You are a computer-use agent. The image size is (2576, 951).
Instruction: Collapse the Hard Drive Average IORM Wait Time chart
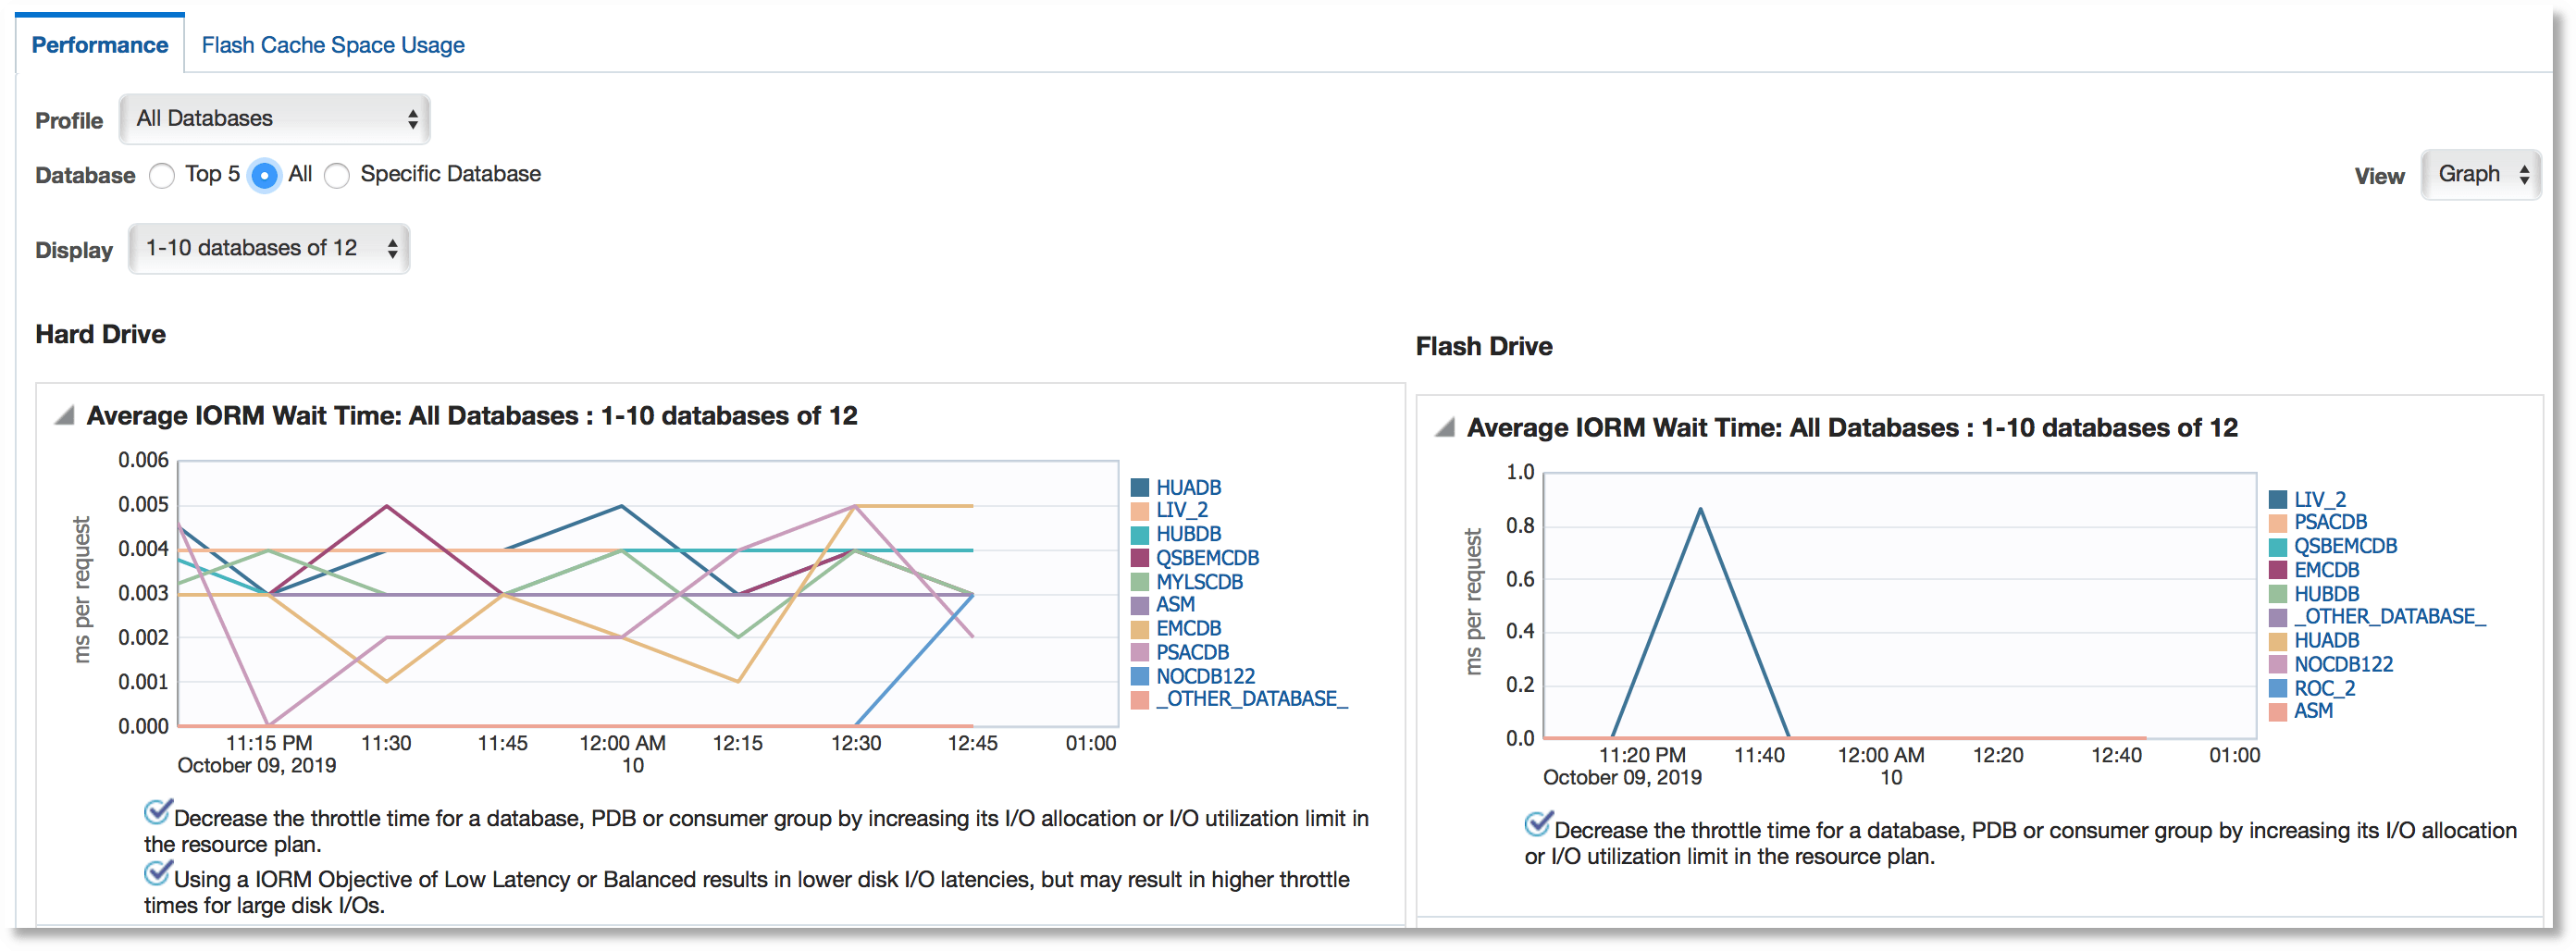(x=66, y=415)
